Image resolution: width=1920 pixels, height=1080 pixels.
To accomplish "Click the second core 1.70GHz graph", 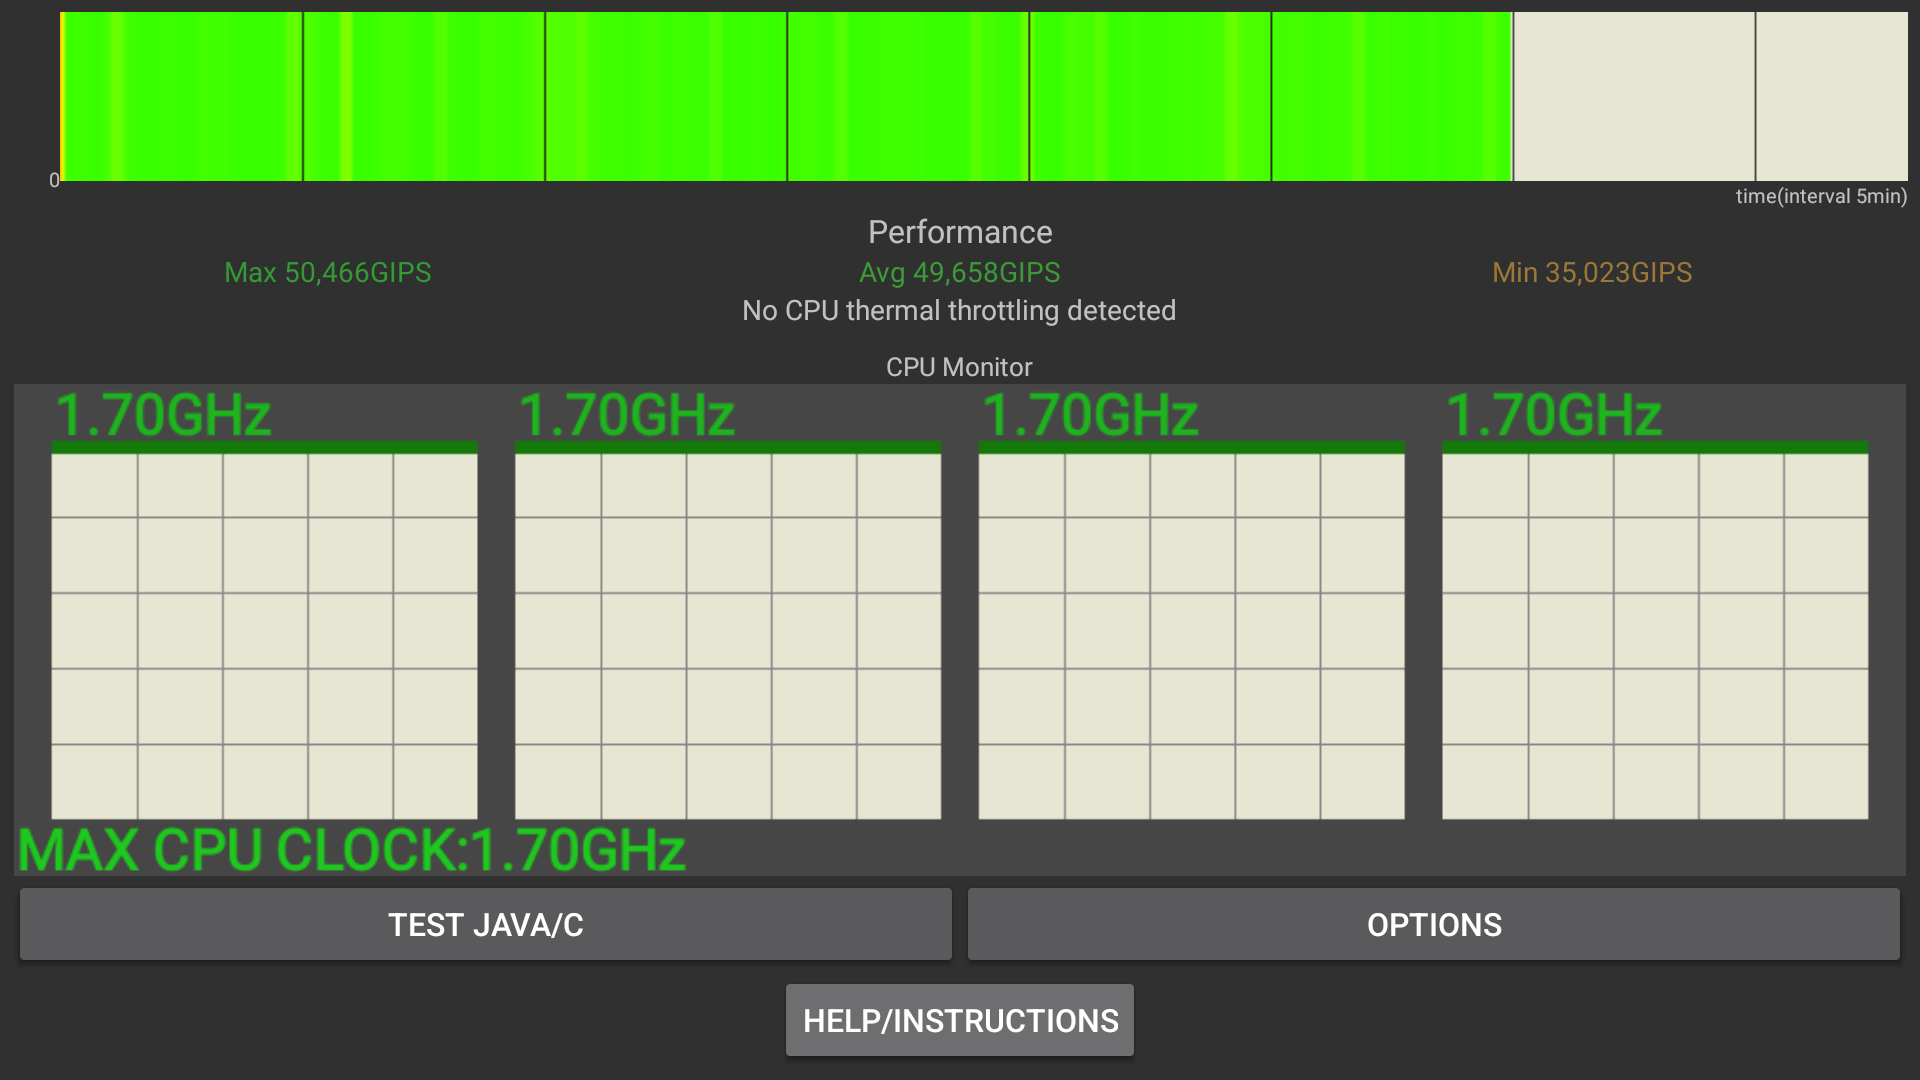I will tap(727, 635).
